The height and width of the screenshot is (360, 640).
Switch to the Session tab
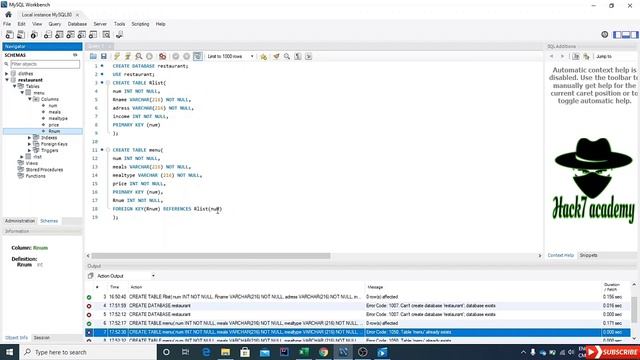coord(41,338)
